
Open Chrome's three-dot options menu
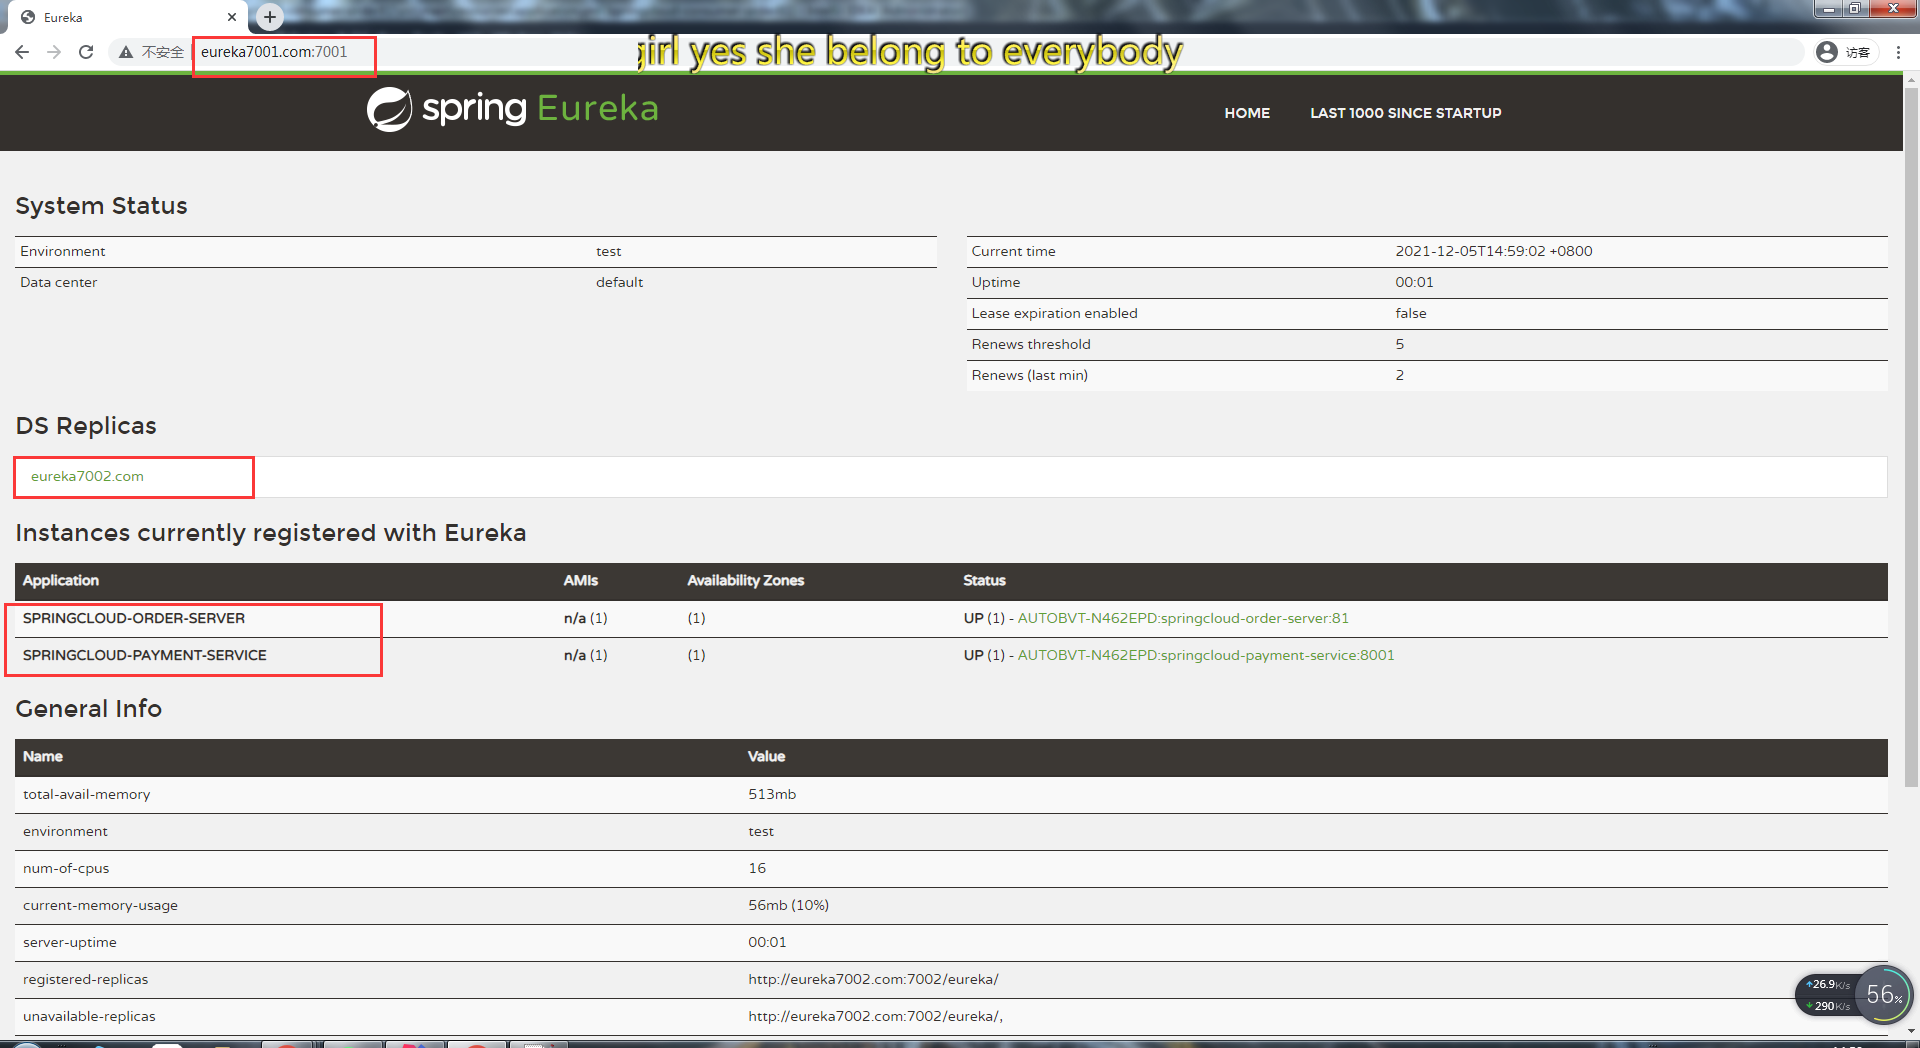(1899, 52)
